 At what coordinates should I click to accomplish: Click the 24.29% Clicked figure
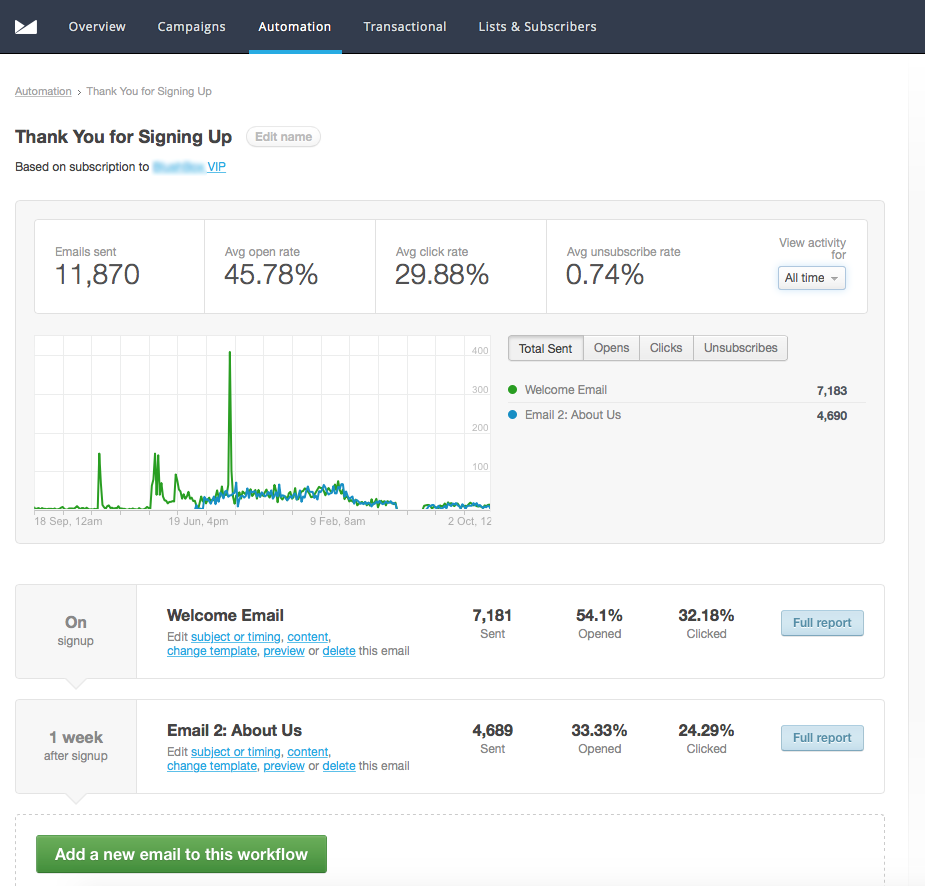706,731
